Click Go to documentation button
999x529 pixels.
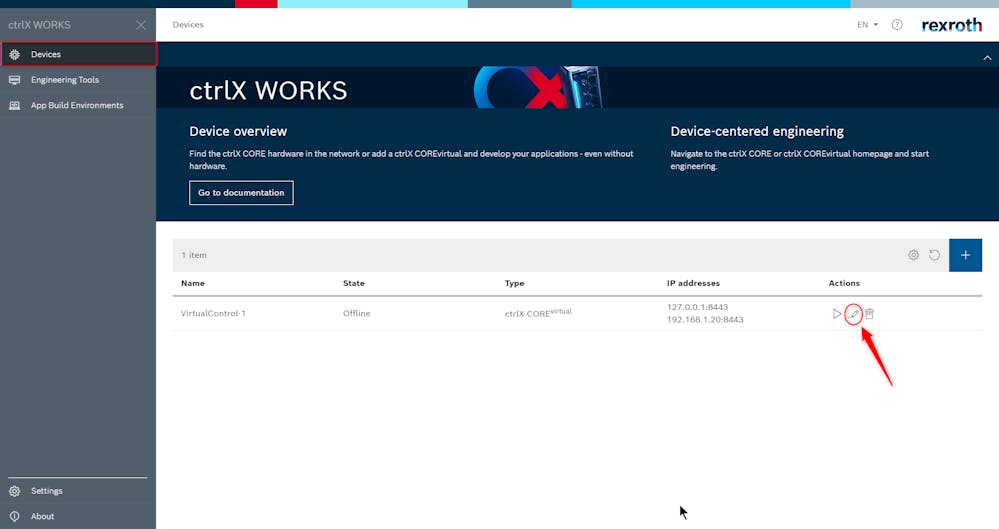[241, 192]
